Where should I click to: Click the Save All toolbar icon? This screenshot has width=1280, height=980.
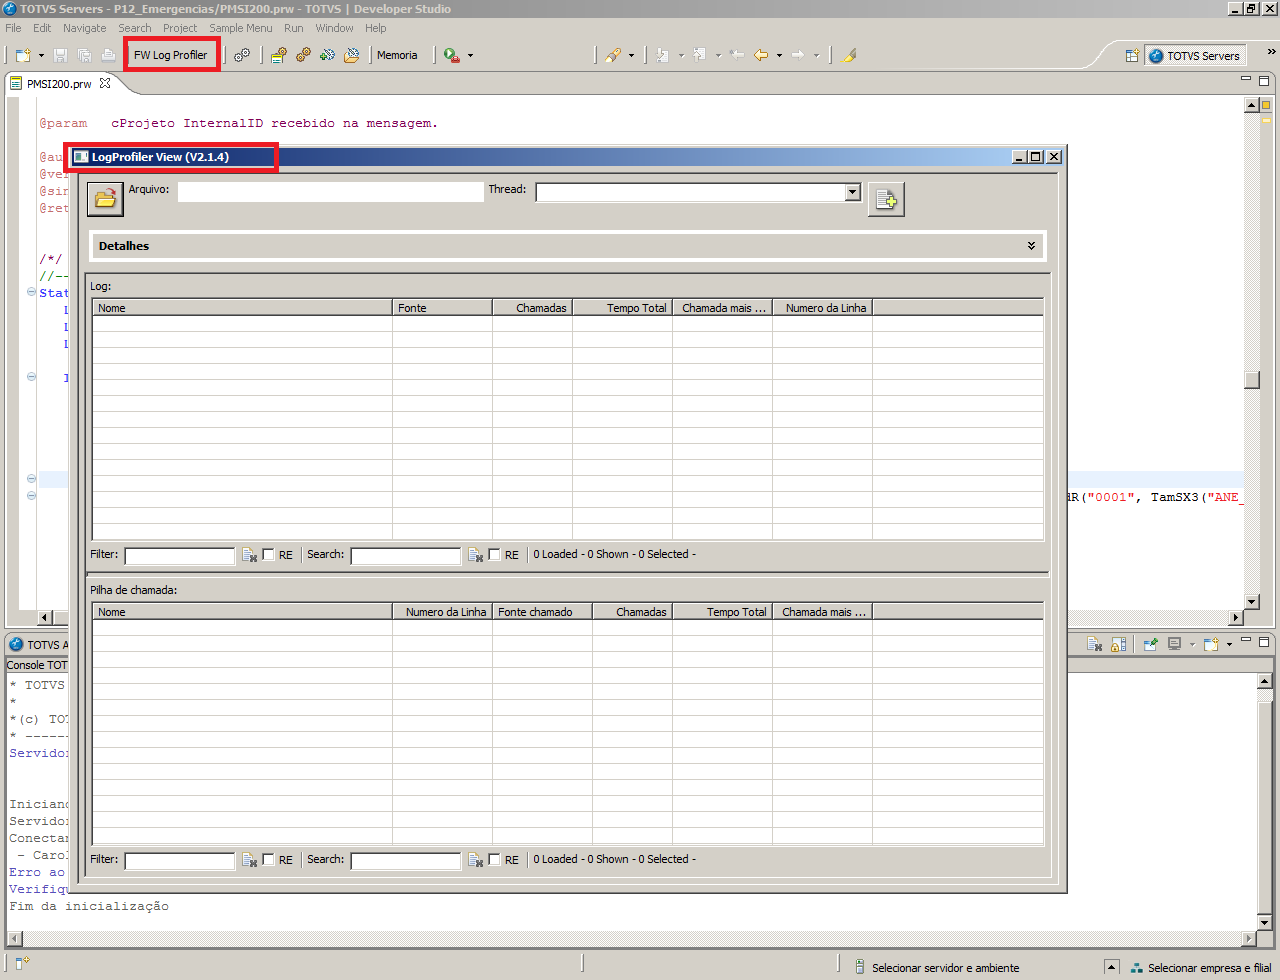[x=84, y=55]
